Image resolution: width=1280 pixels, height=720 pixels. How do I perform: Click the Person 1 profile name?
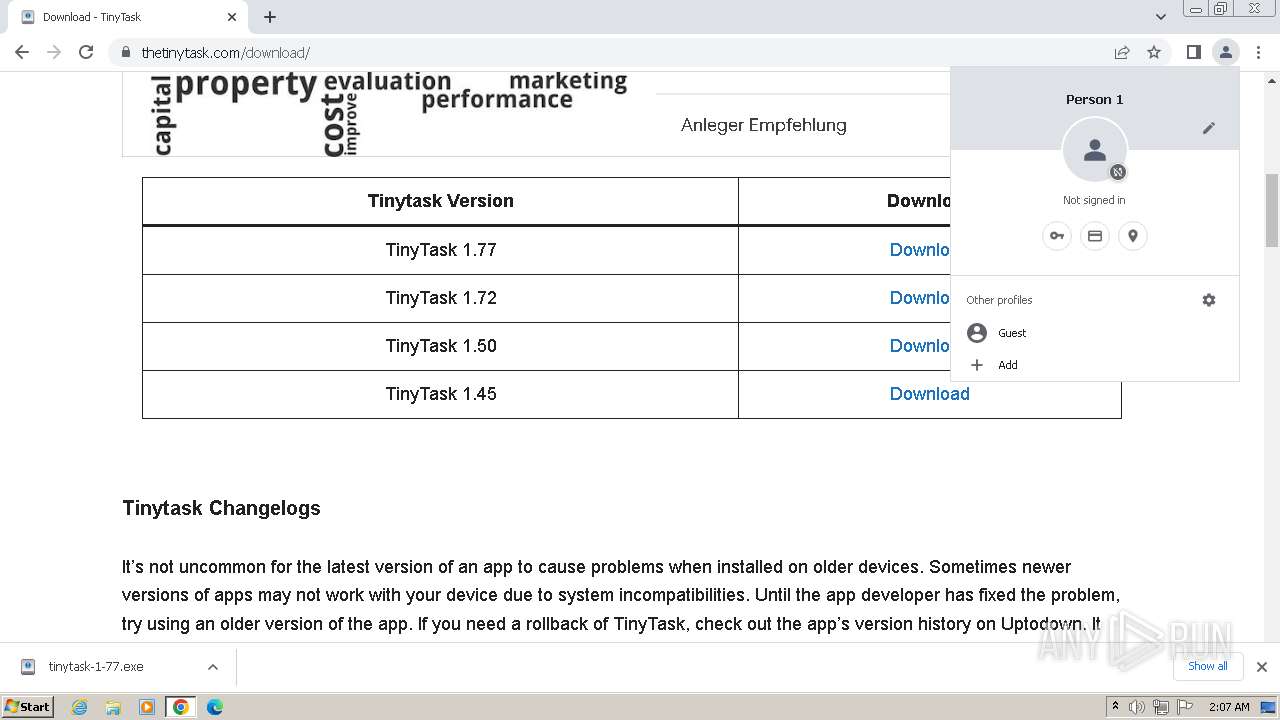pos(1094,99)
